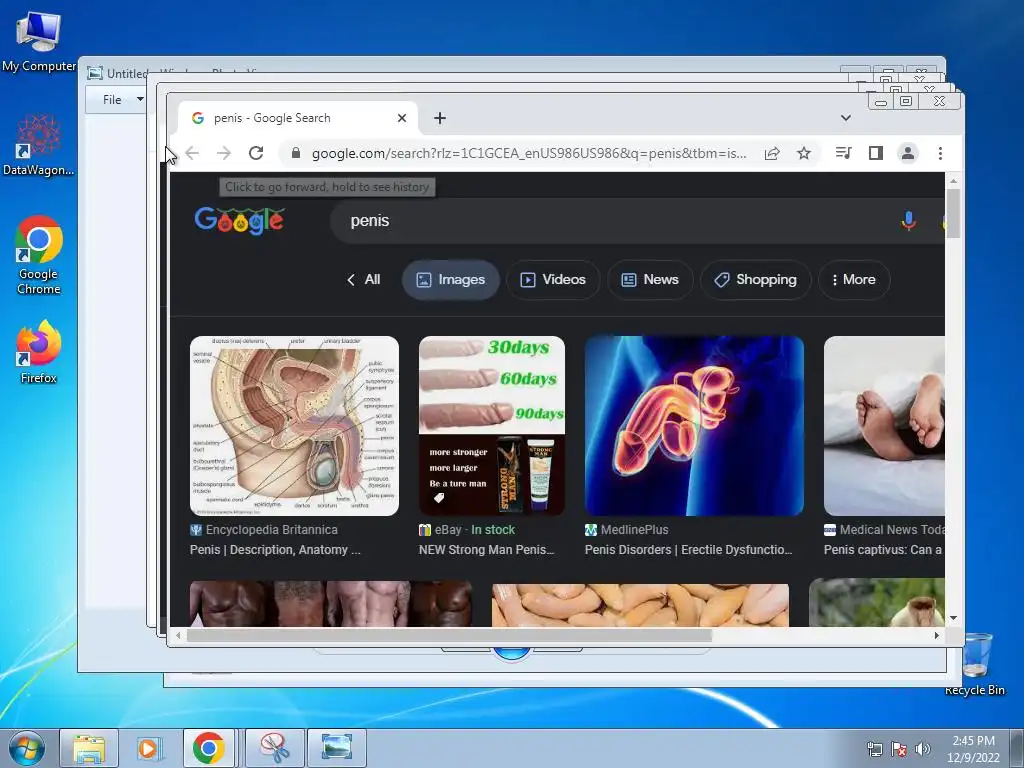1024x768 pixels.
Task: Click the eBay In stock source link
Action: click(x=467, y=530)
